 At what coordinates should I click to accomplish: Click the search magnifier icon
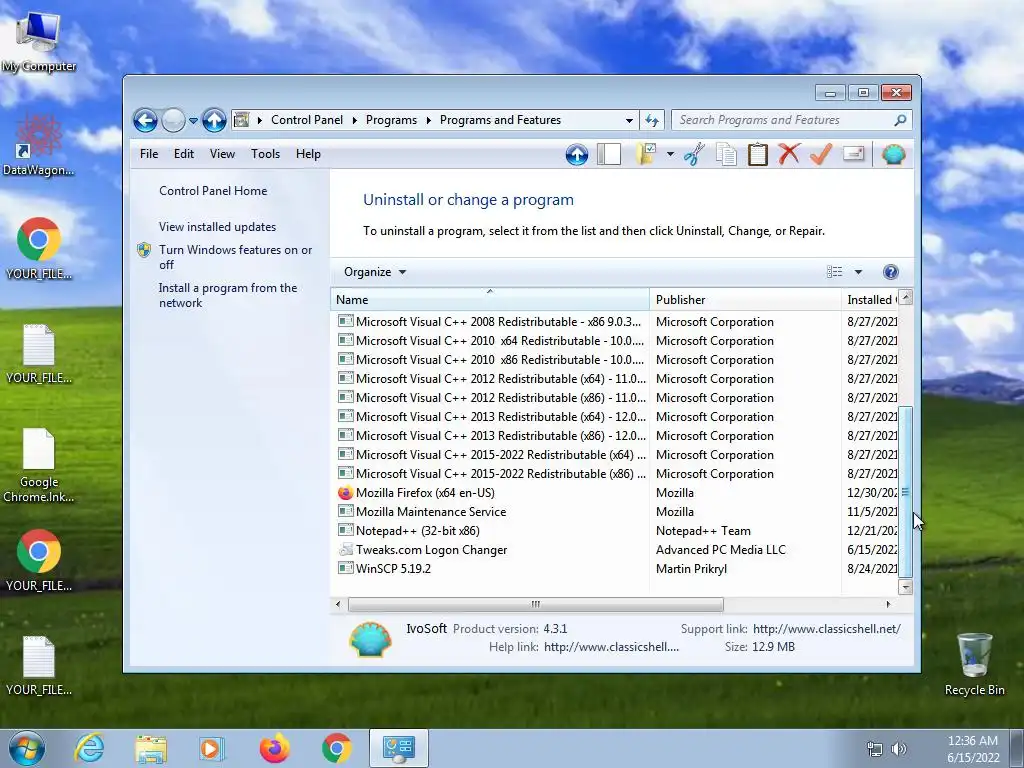point(900,120)
